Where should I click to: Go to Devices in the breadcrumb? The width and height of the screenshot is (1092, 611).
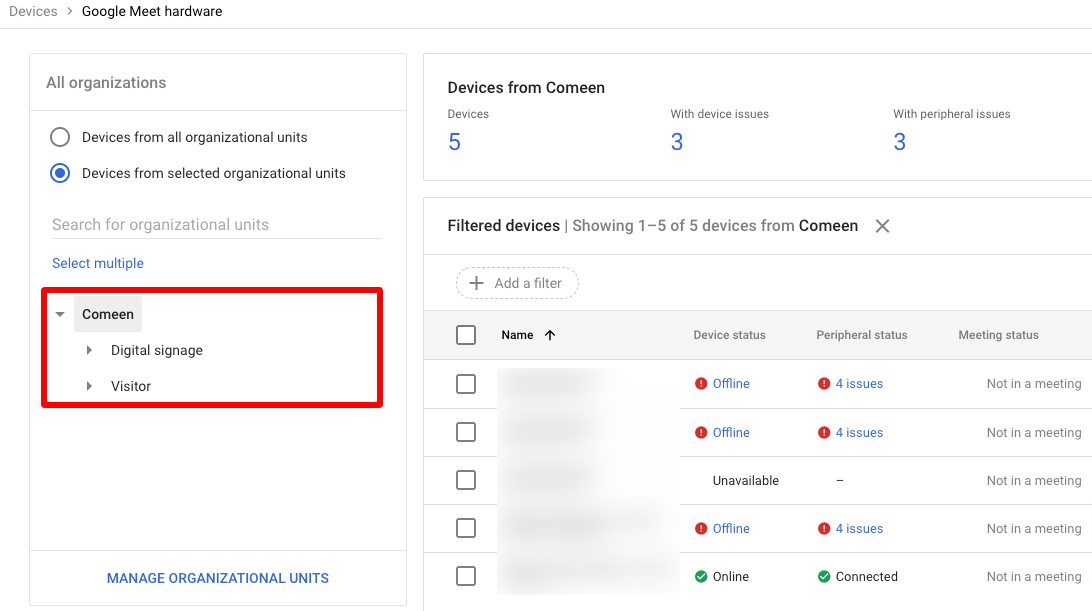[33, 11]
